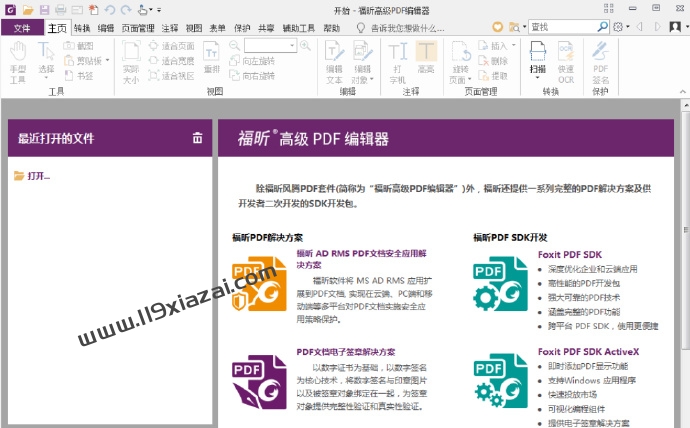The image size is (690, 428).
Task: Collapse the ribbon with the chevron
Action: (x=683, y=92)
